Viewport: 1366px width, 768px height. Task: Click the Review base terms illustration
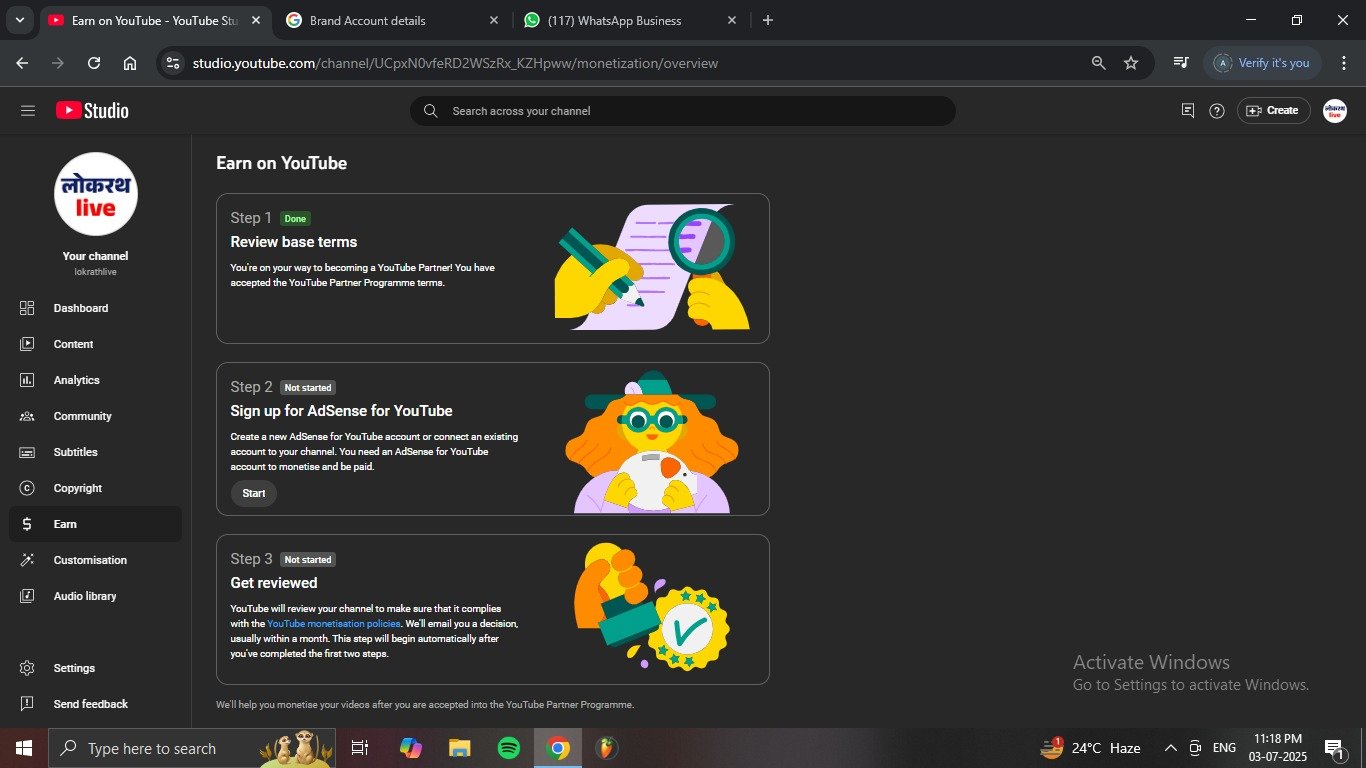coord(653,267)
